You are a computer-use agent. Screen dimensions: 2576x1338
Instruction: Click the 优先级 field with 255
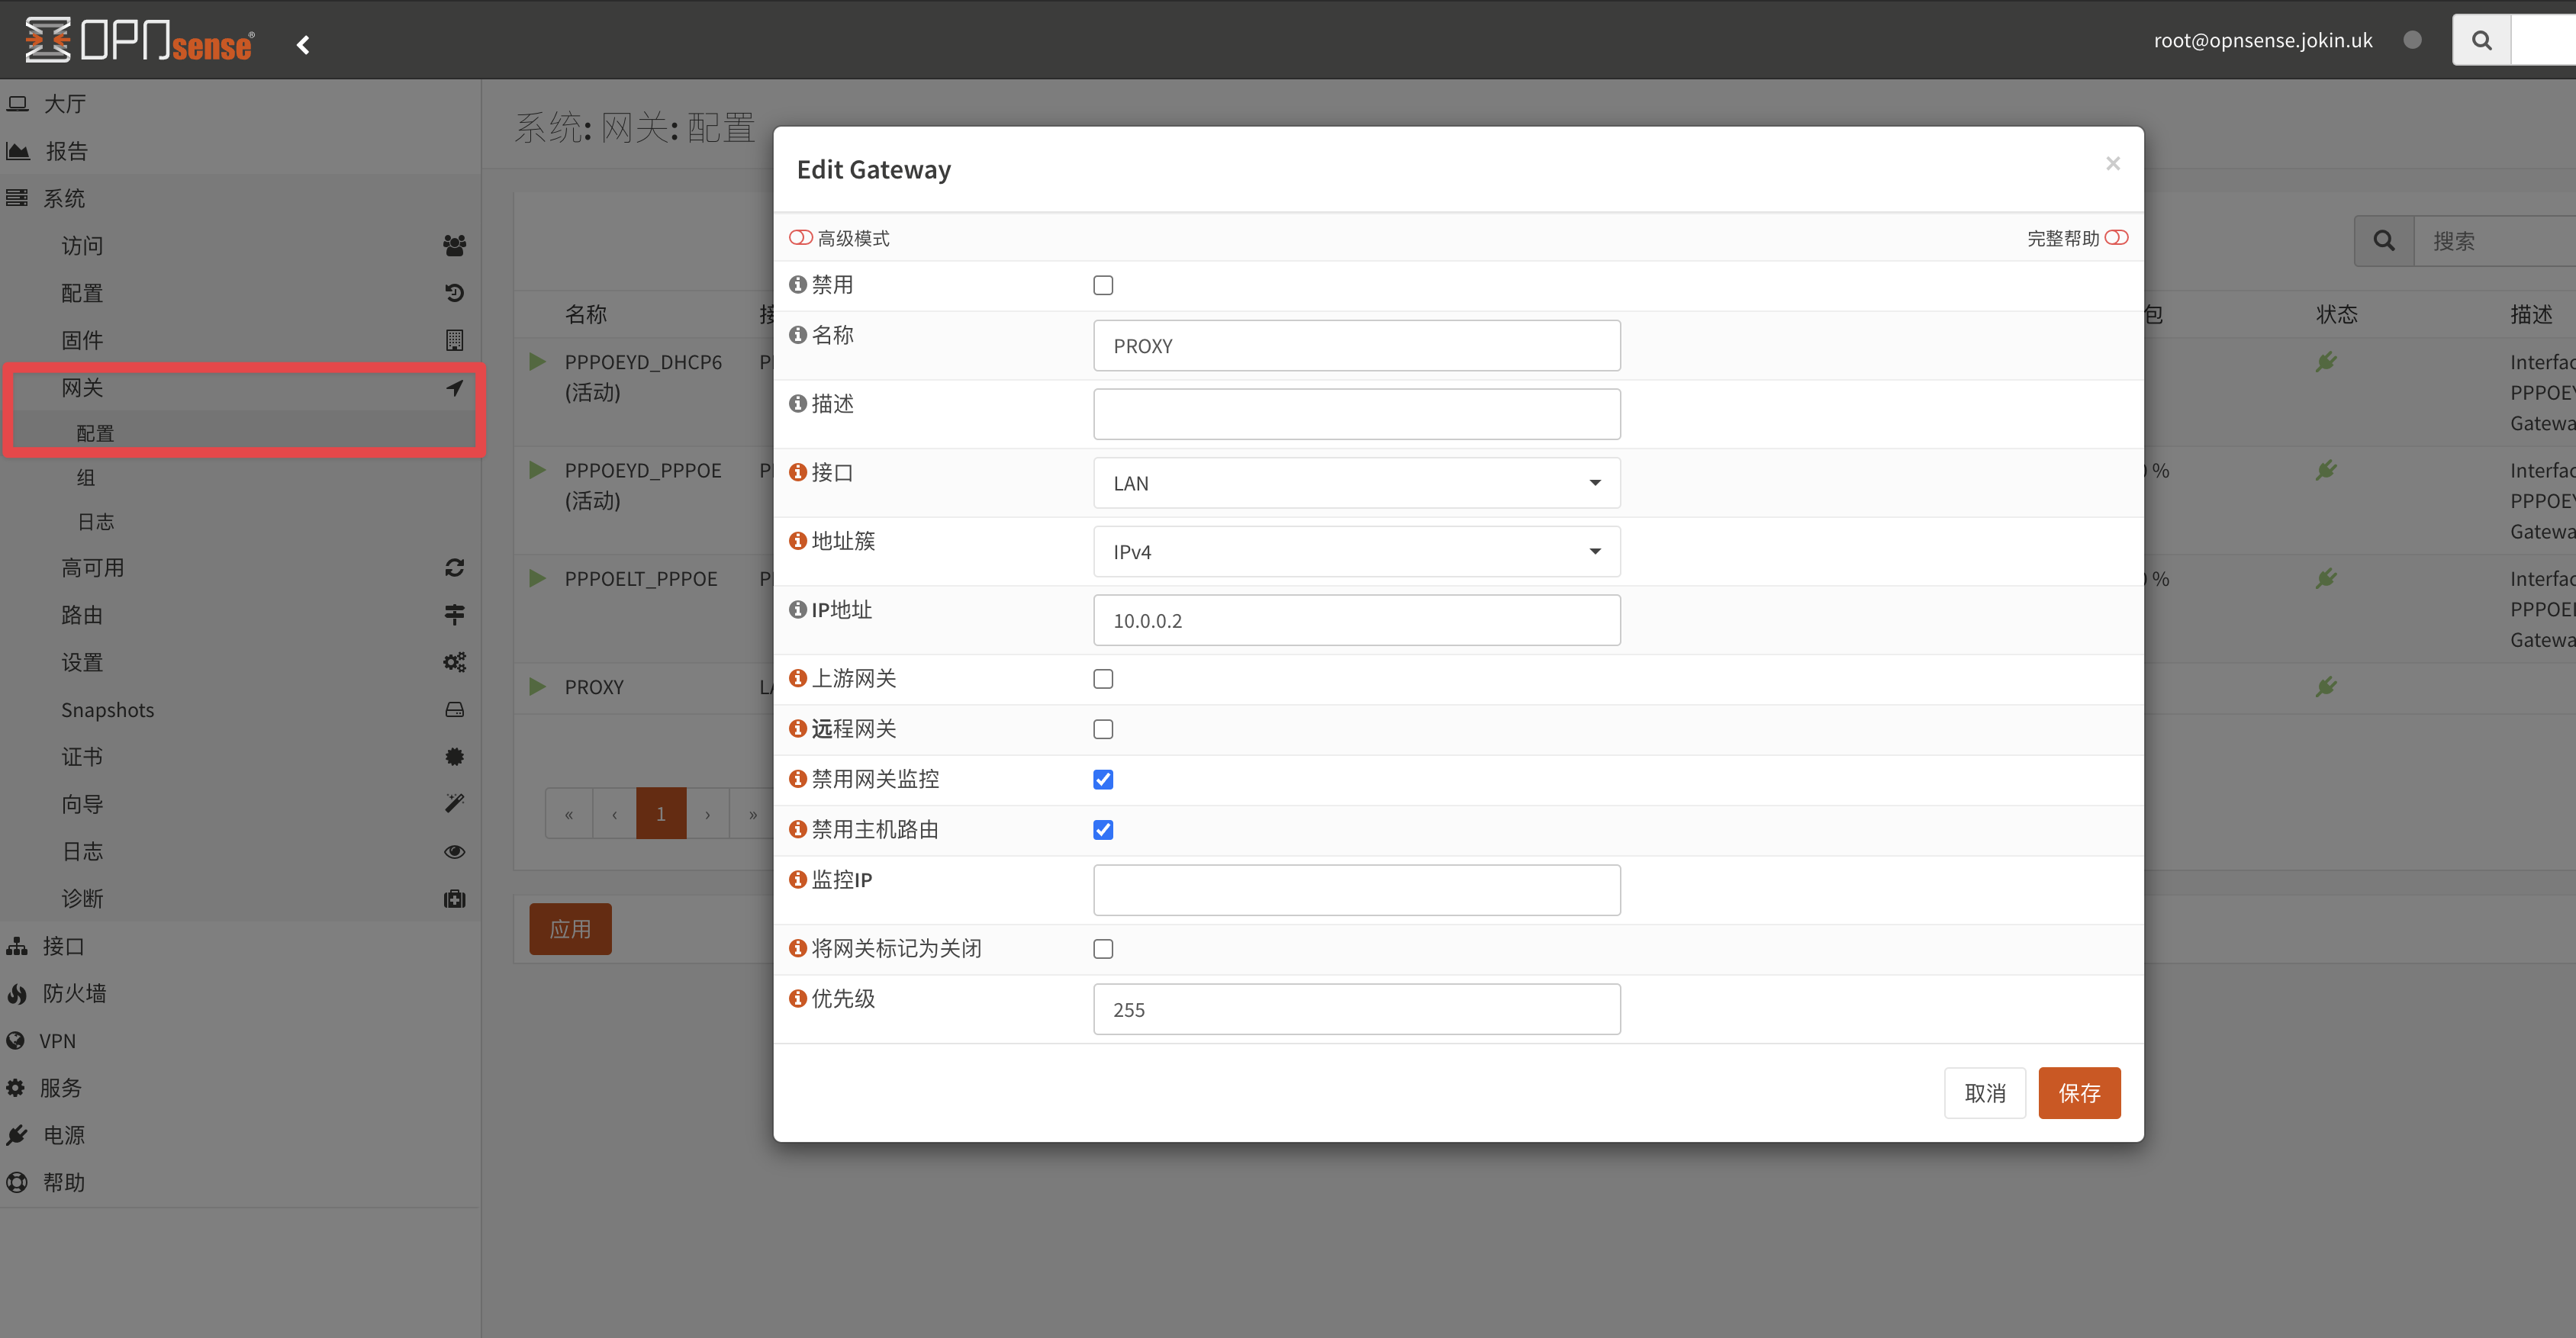1356,1010
